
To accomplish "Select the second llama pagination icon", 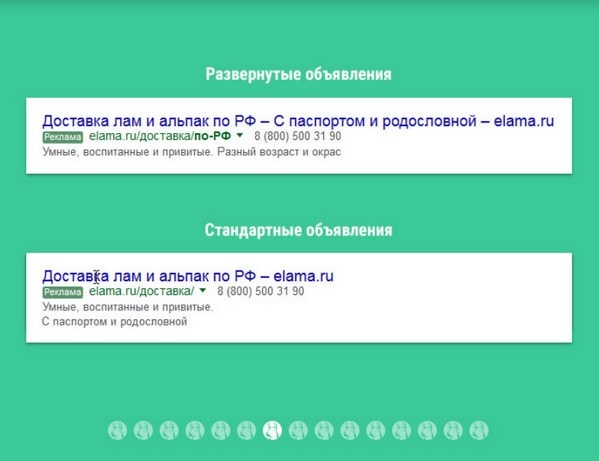I will [x=143, y=430].
